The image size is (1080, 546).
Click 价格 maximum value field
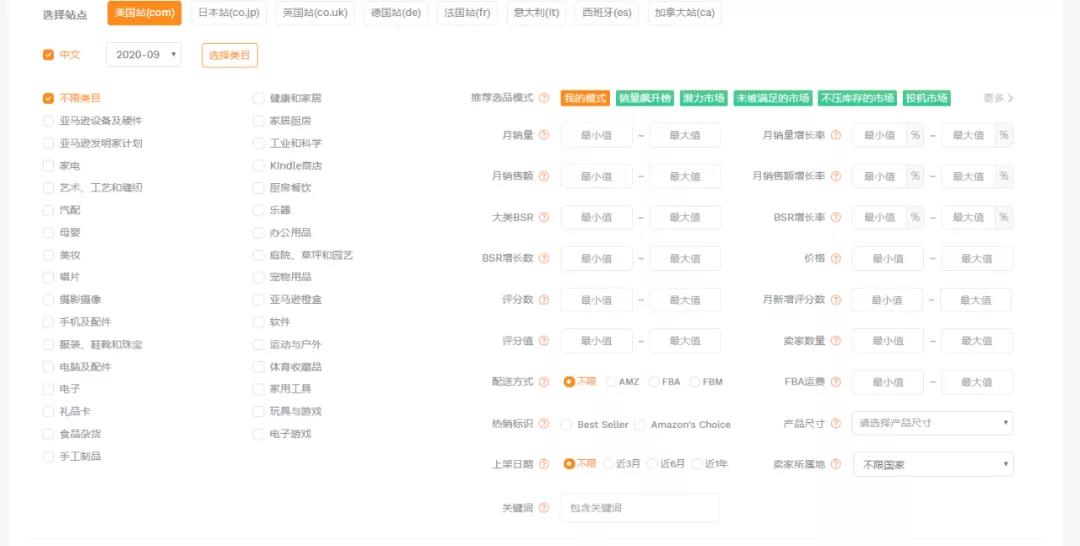977,259
